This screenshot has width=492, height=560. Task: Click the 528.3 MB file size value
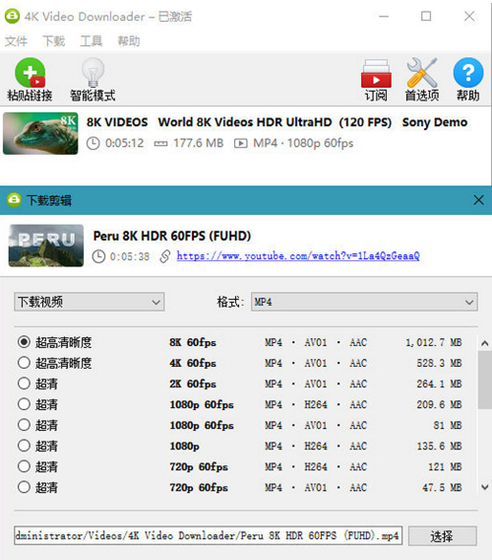point(439,363)
